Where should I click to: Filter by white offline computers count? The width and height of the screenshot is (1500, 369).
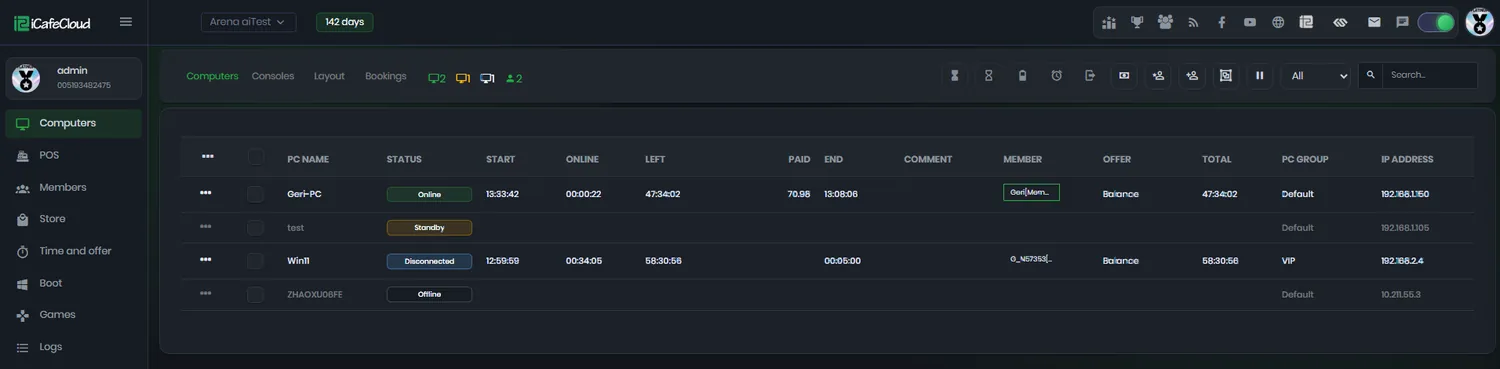488,78
